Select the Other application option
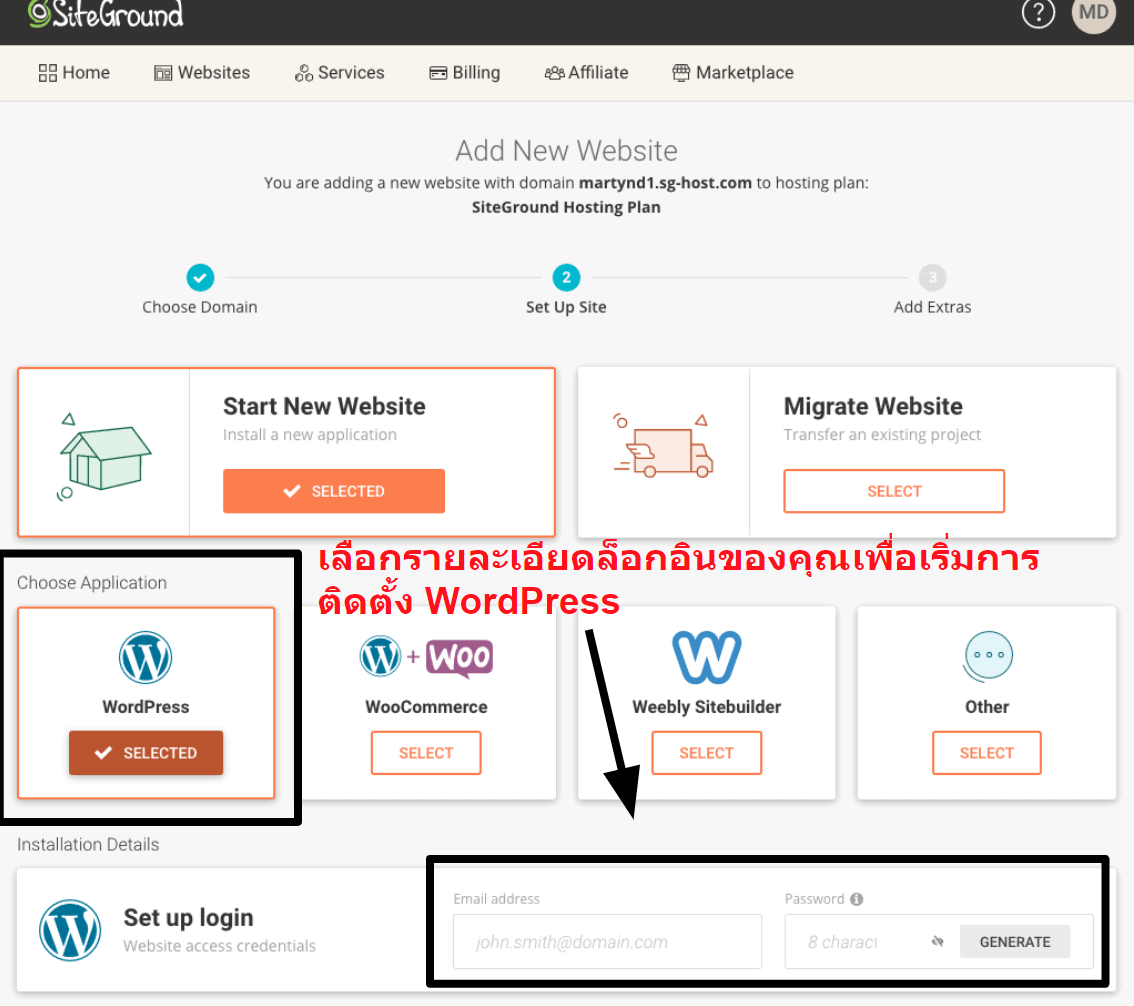The image size is (1134, 1006). (x=986, y=753)
